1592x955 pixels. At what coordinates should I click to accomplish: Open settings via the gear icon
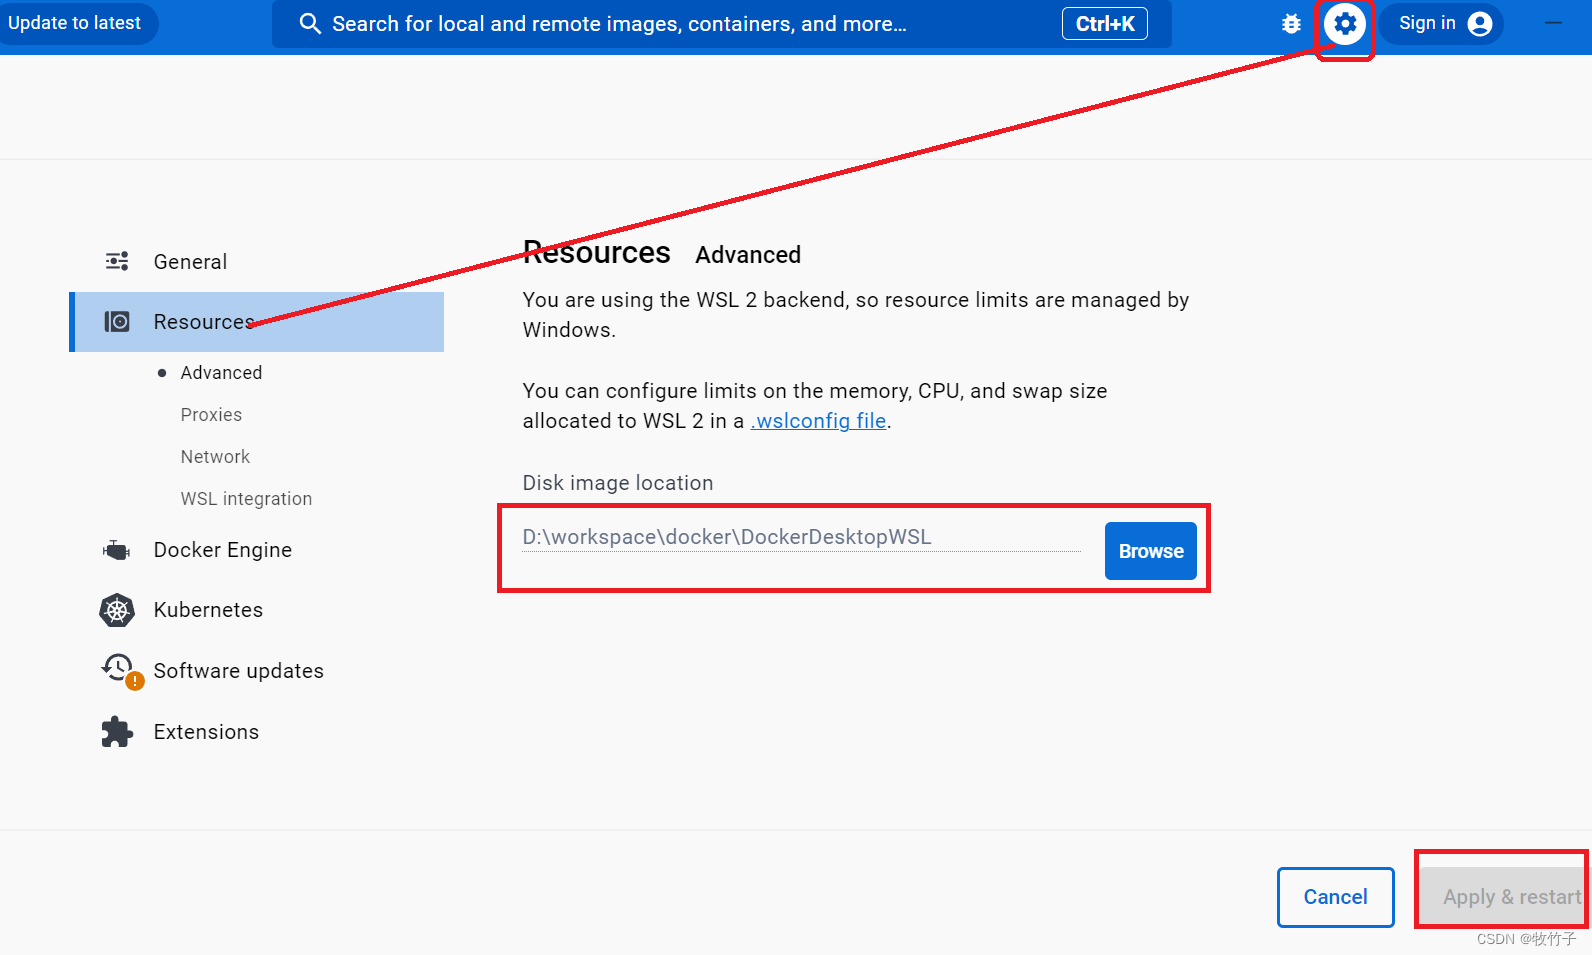point(1345,23)
